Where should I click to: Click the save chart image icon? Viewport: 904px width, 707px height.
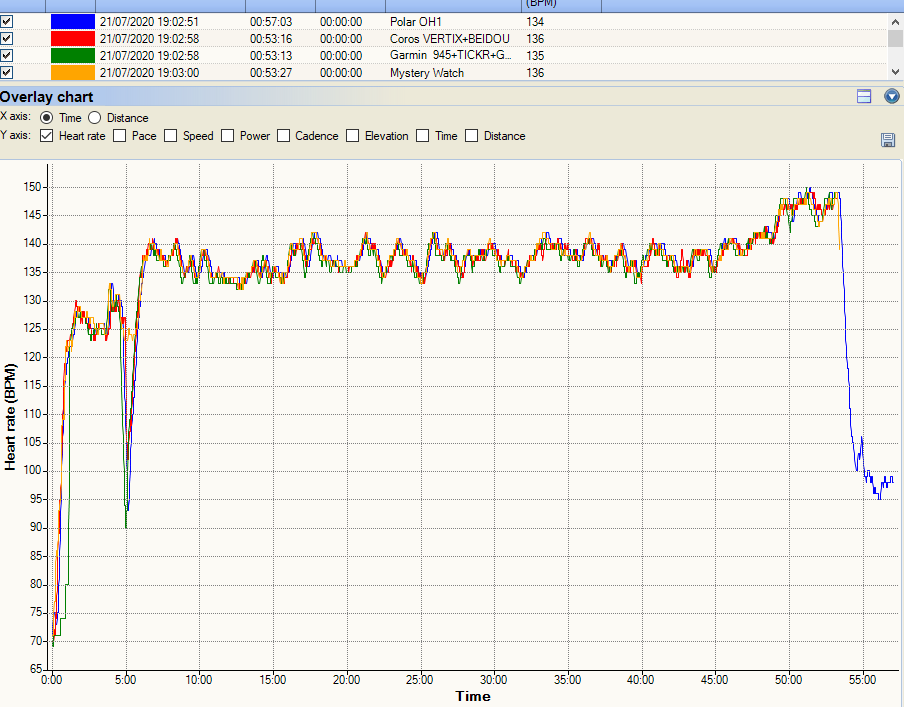click(888, 140)
